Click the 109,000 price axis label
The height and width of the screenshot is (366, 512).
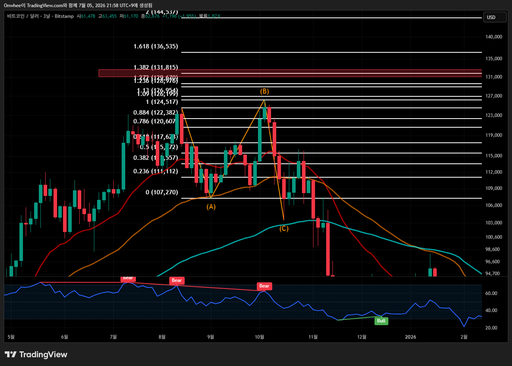(x=494, y=188)
